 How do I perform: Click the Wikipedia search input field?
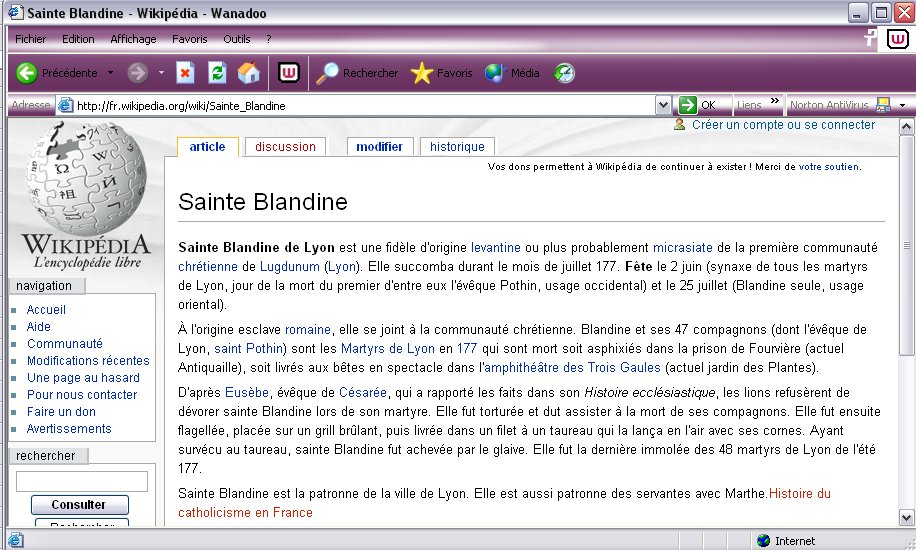[x=82, y=481]
